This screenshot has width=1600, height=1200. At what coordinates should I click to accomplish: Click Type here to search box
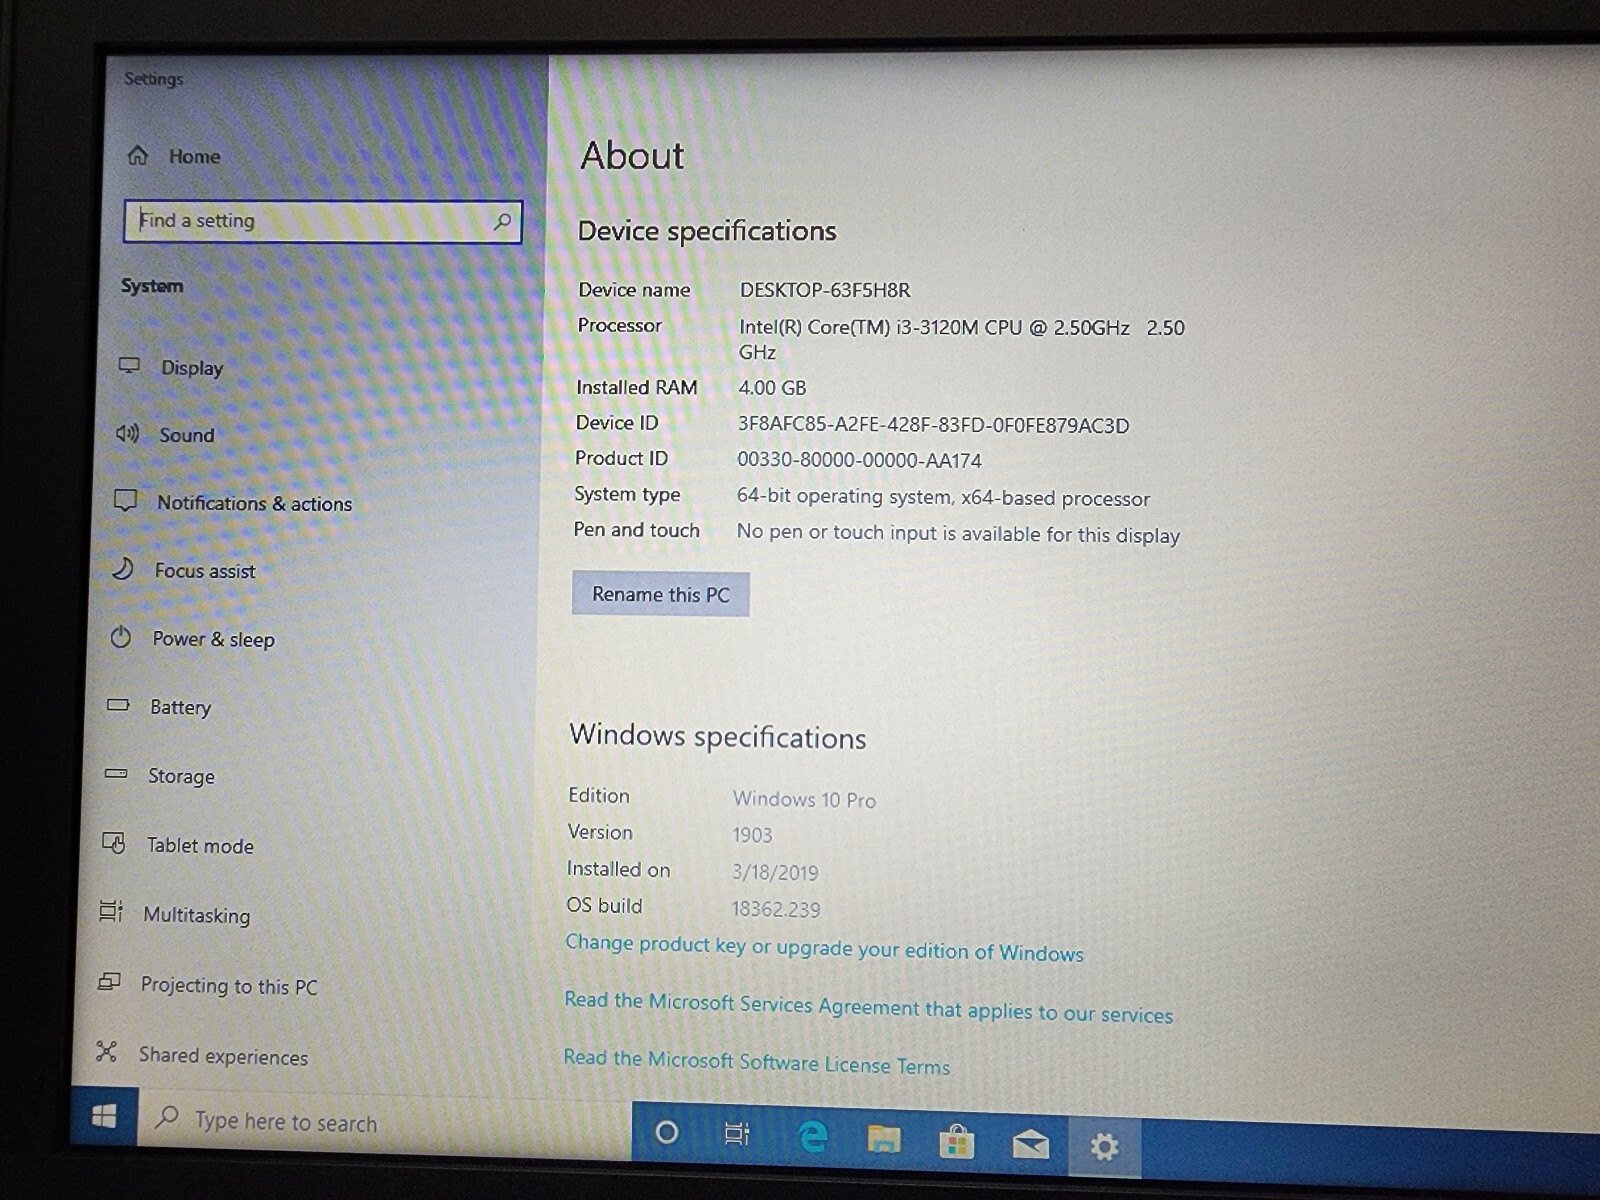385,1122
